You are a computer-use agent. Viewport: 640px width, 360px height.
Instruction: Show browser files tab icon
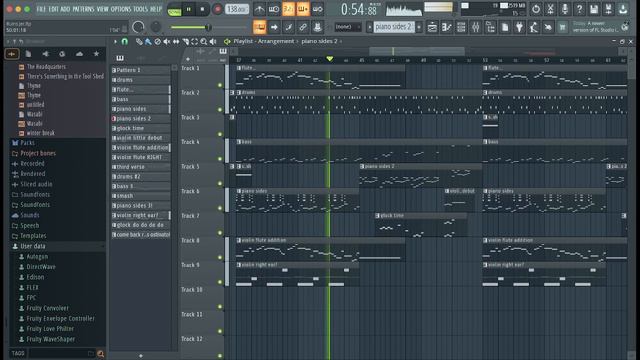[x=28, y=54]
